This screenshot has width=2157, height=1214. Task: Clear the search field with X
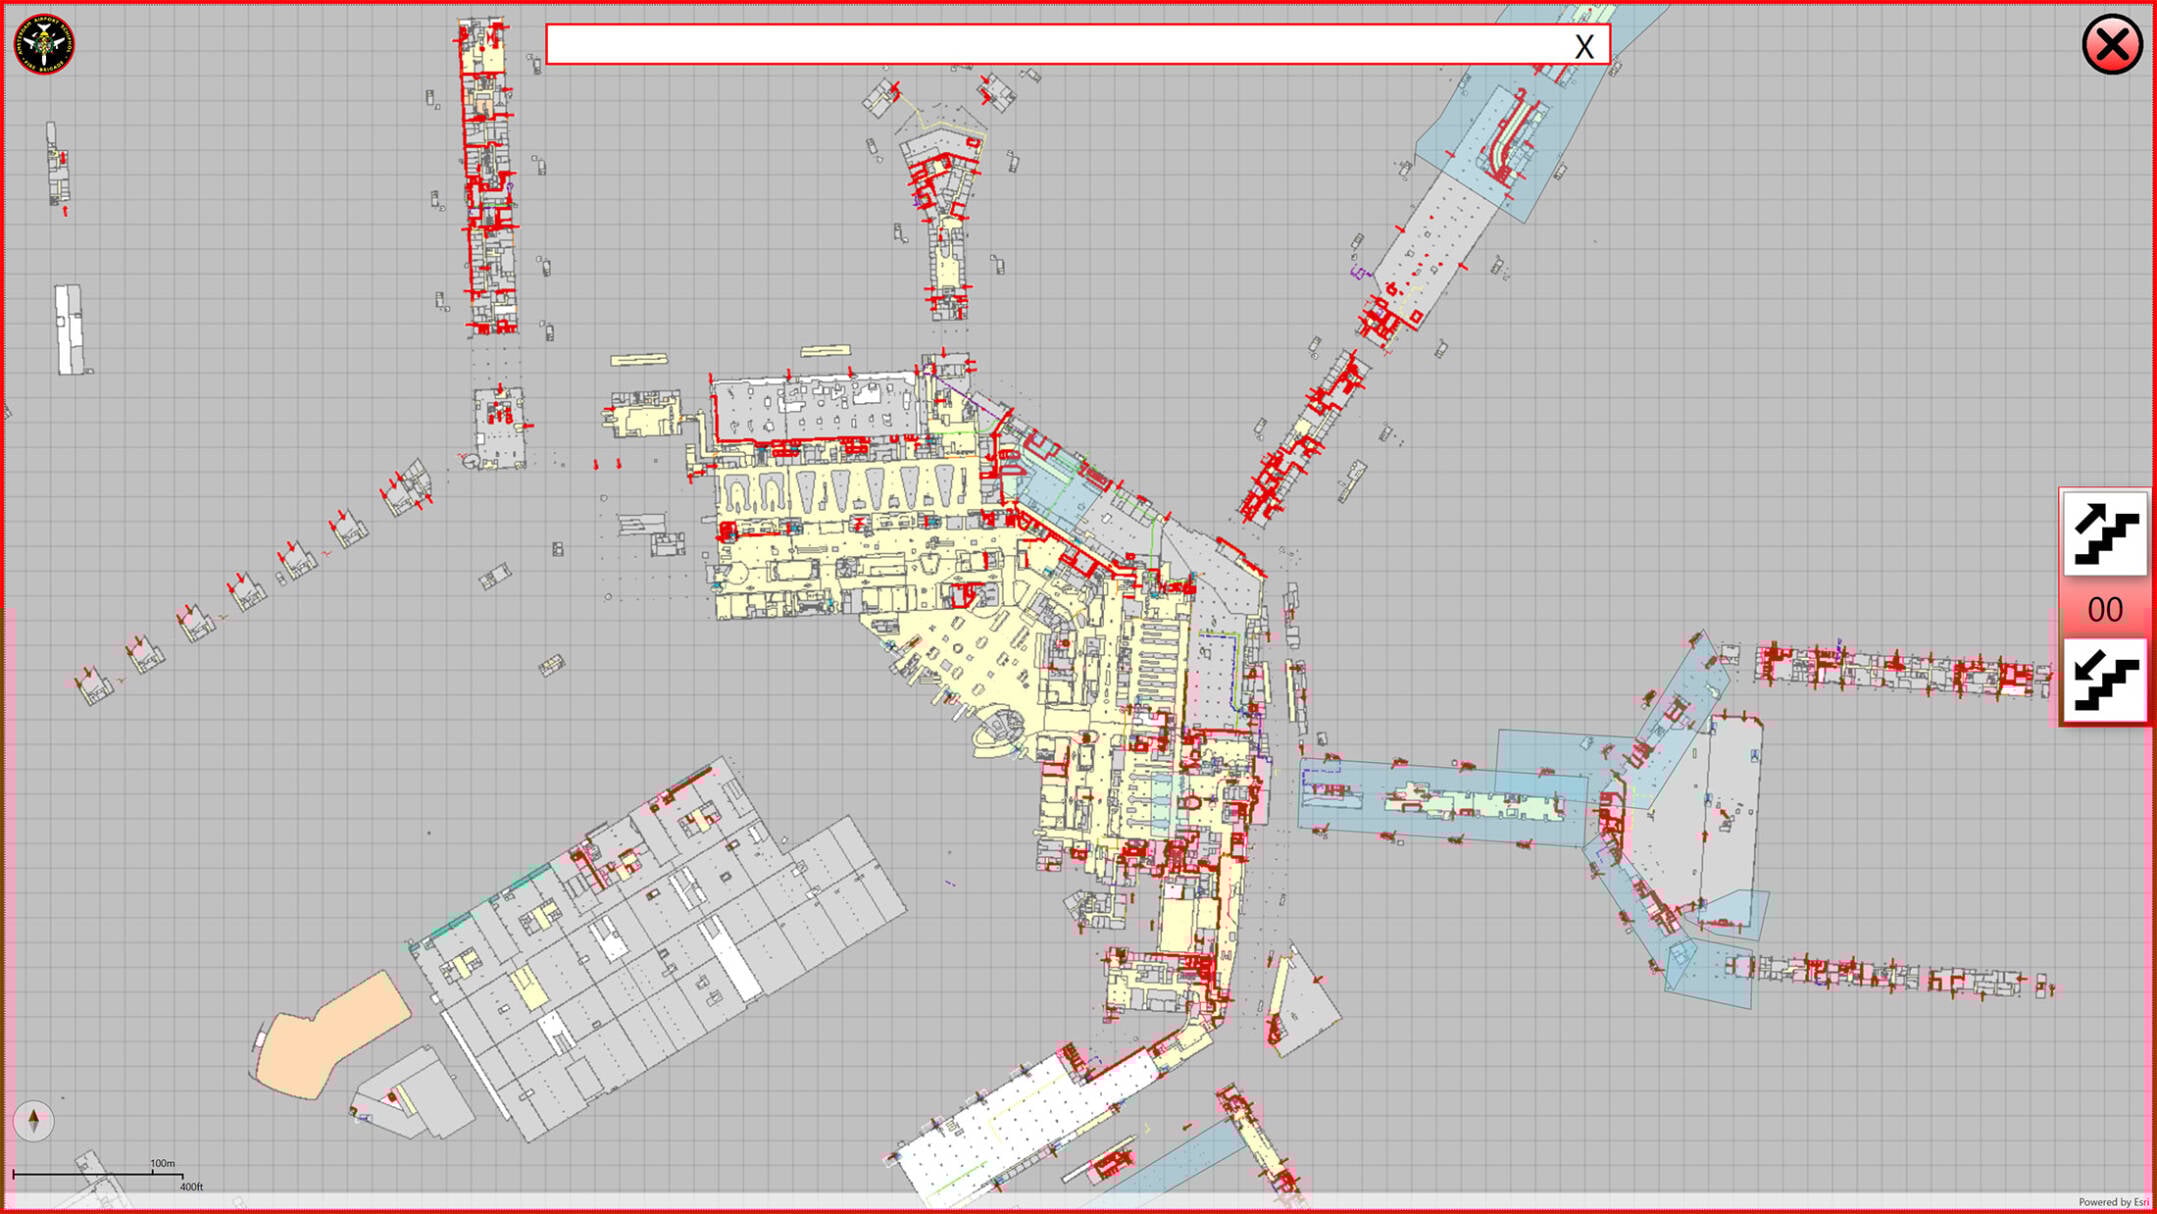coord(1583,46)
